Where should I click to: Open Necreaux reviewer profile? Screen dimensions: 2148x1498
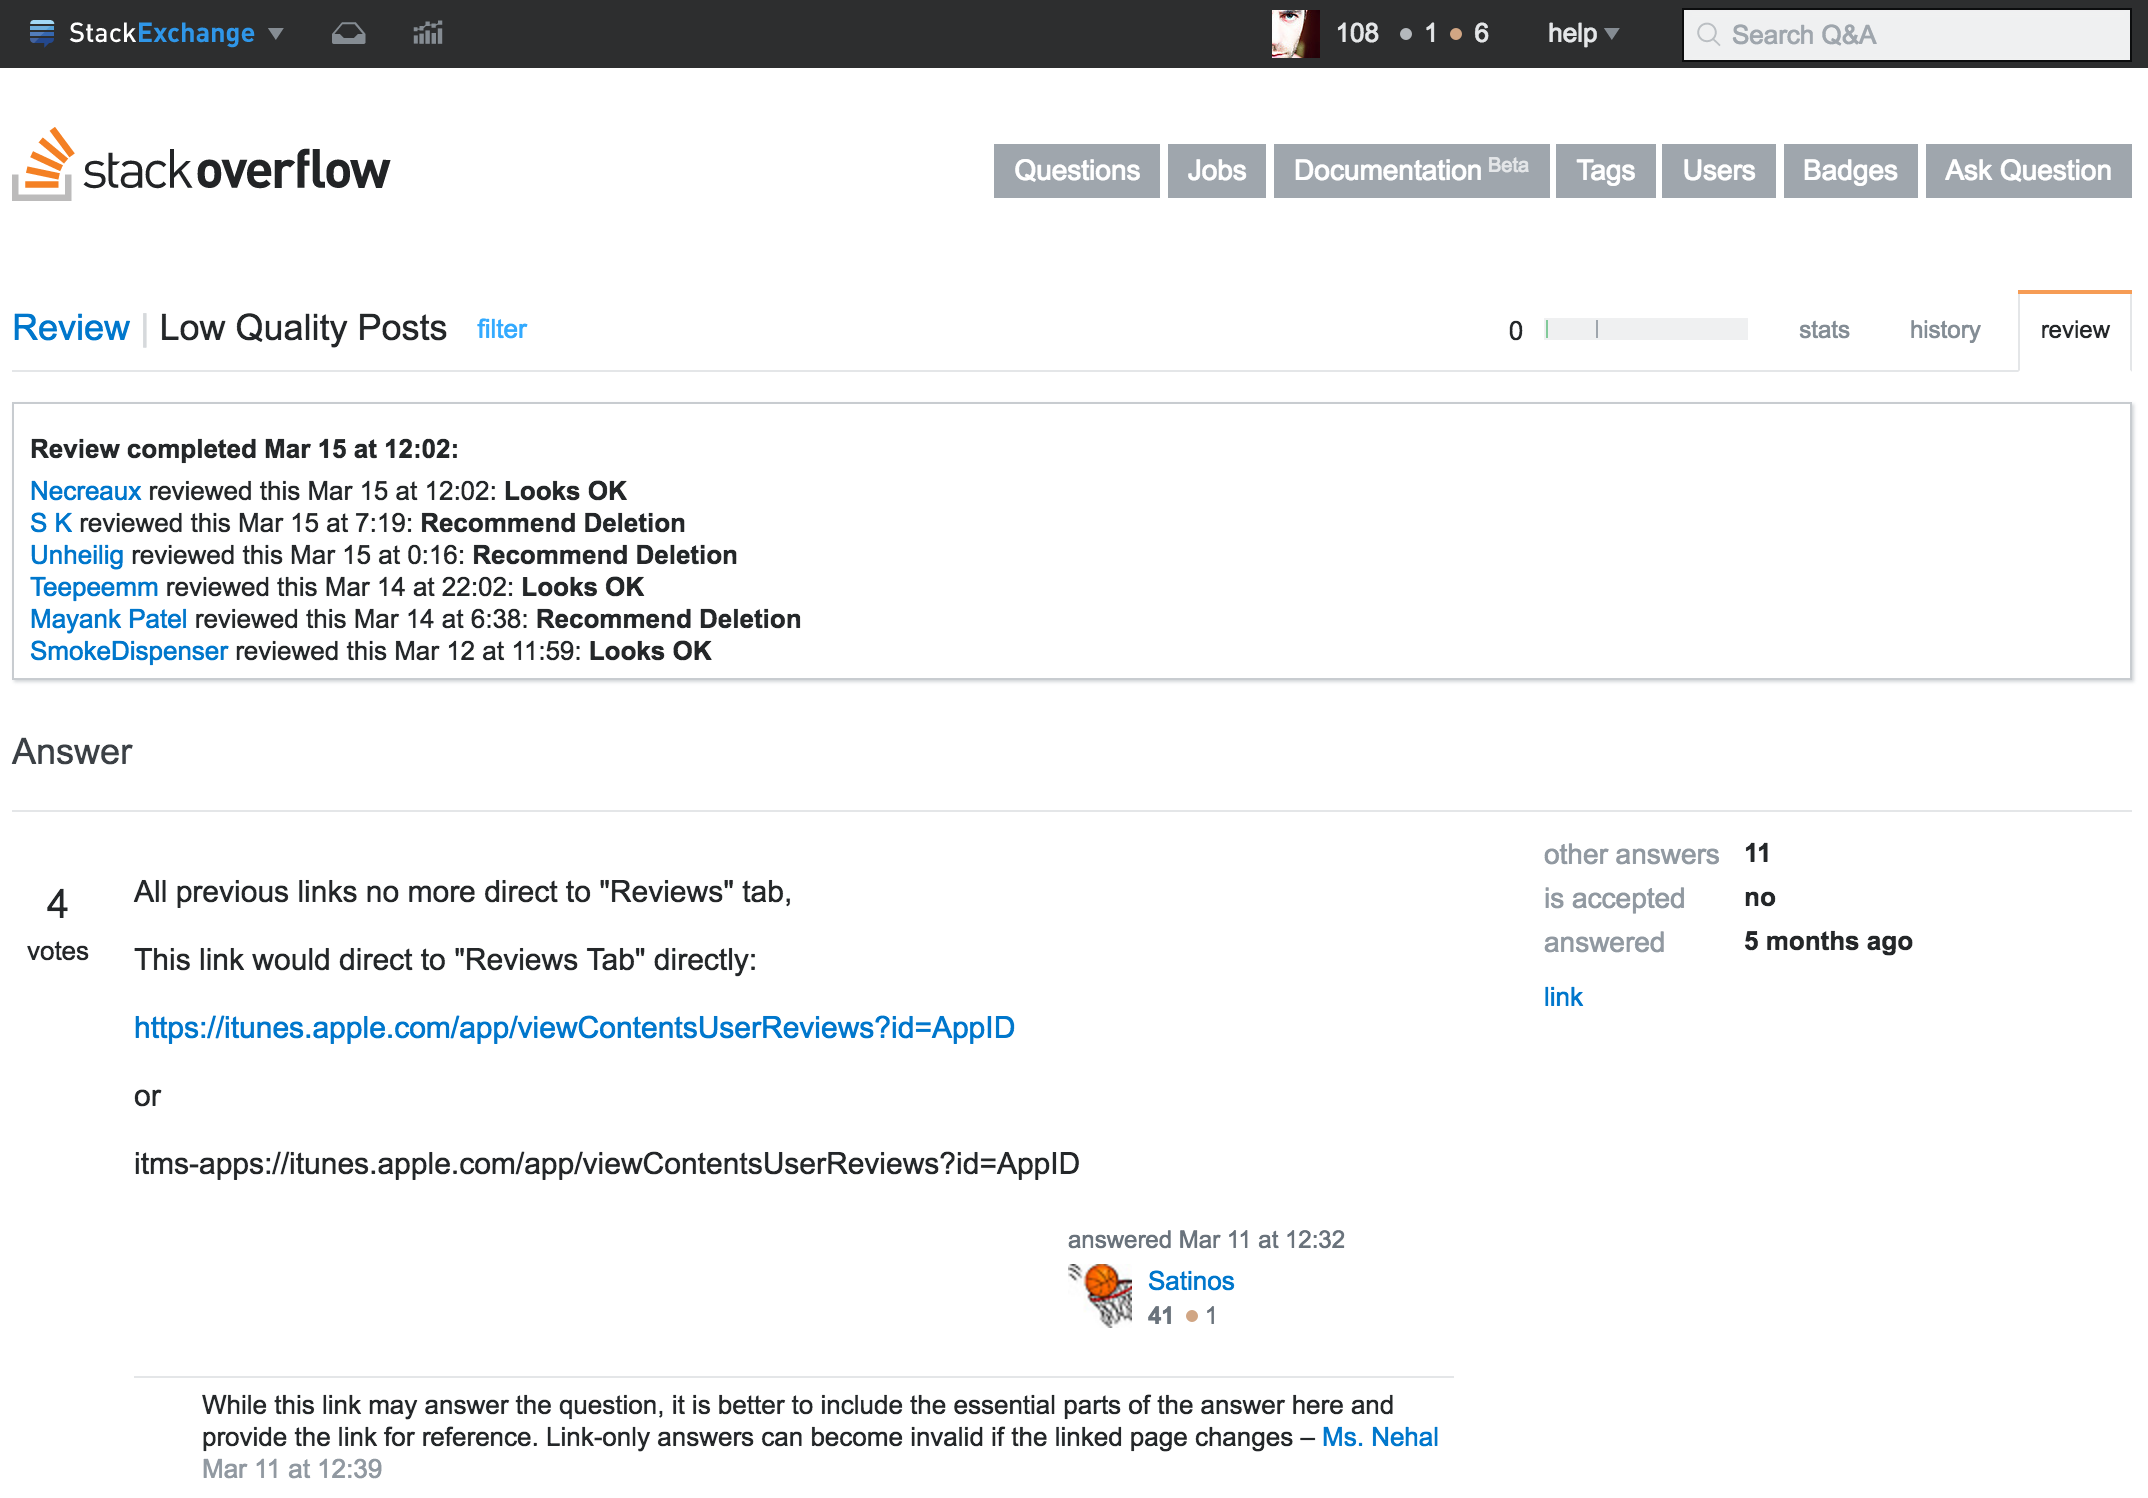tap(86, 491)
